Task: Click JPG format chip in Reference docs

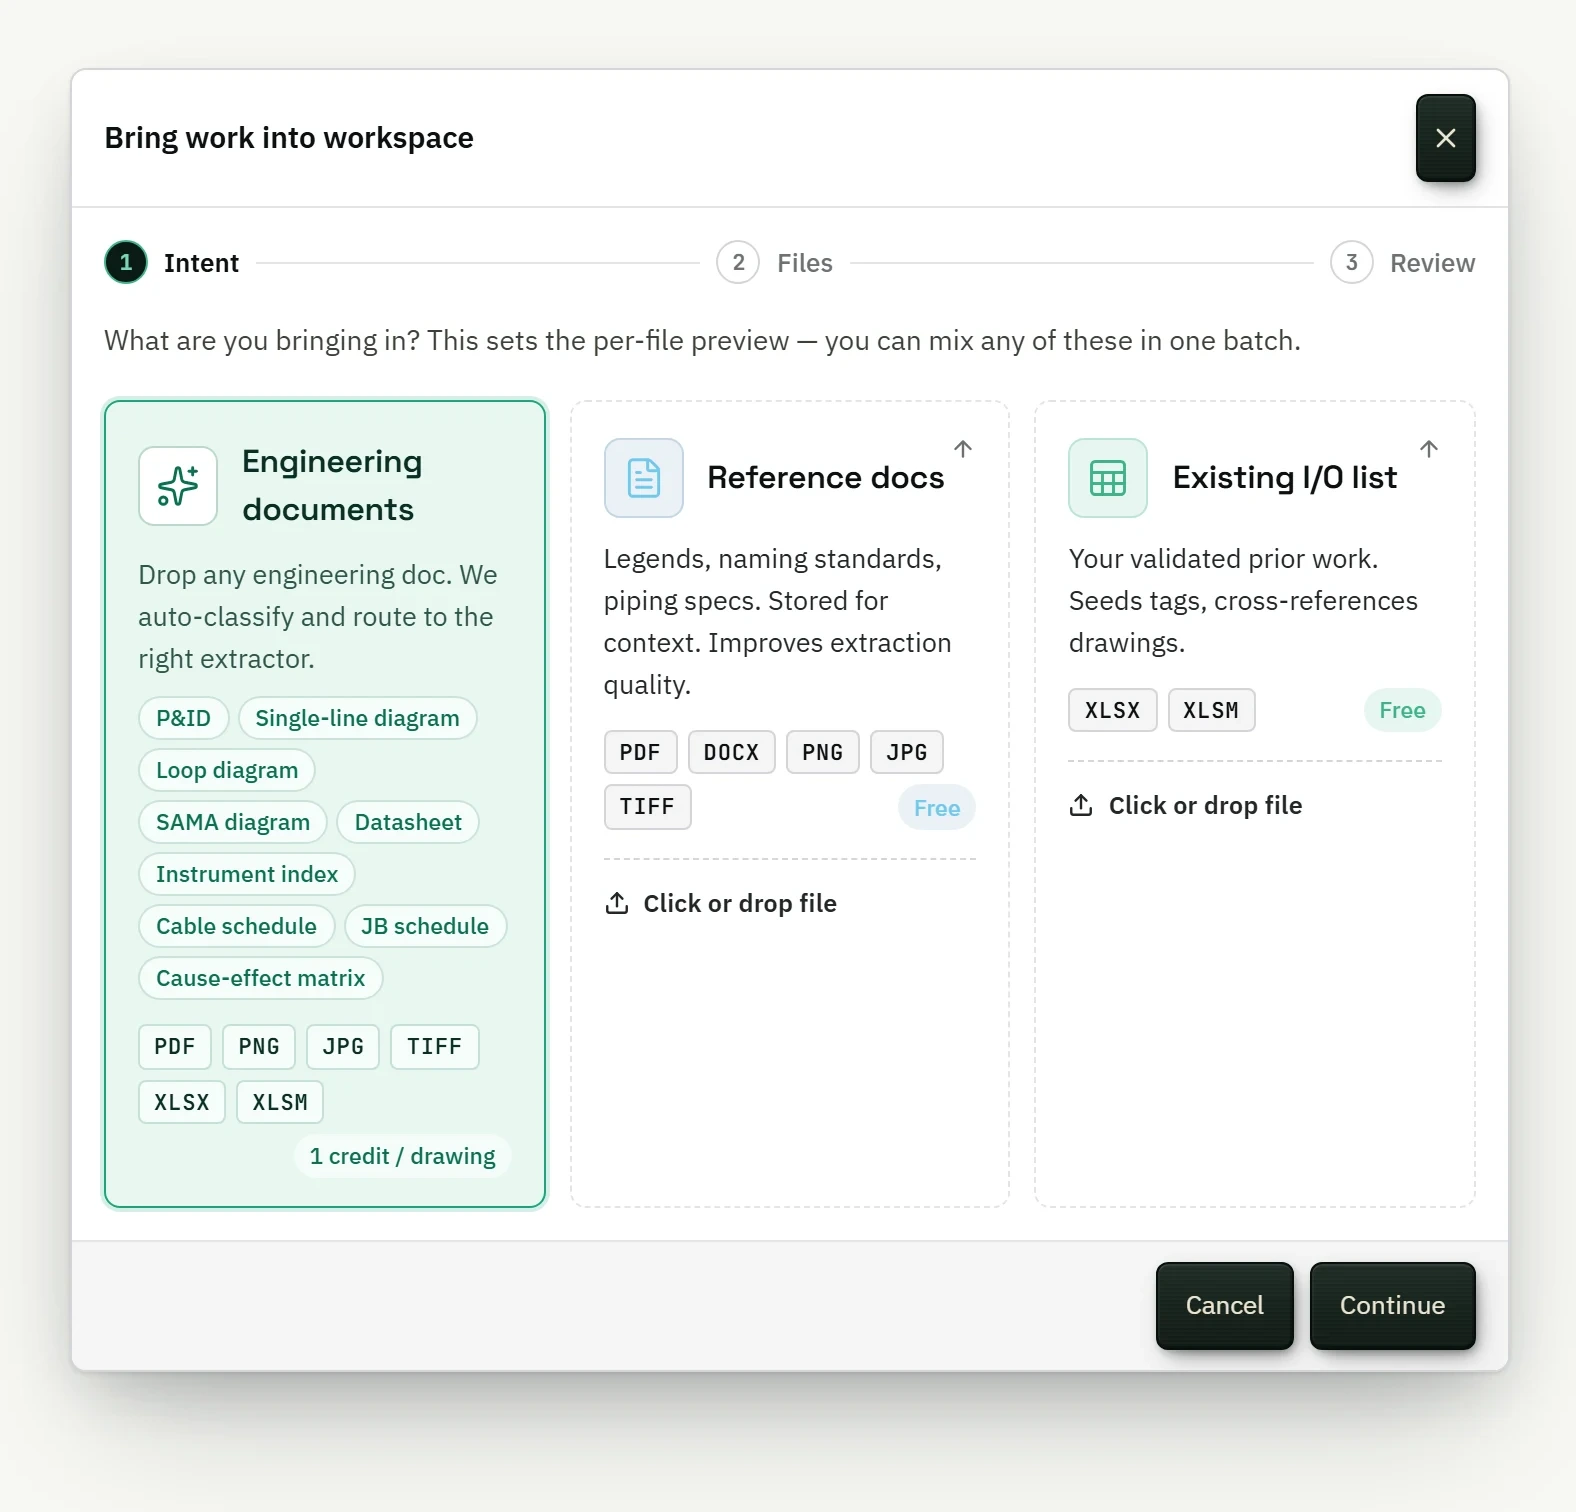Action: coord(907,752)
